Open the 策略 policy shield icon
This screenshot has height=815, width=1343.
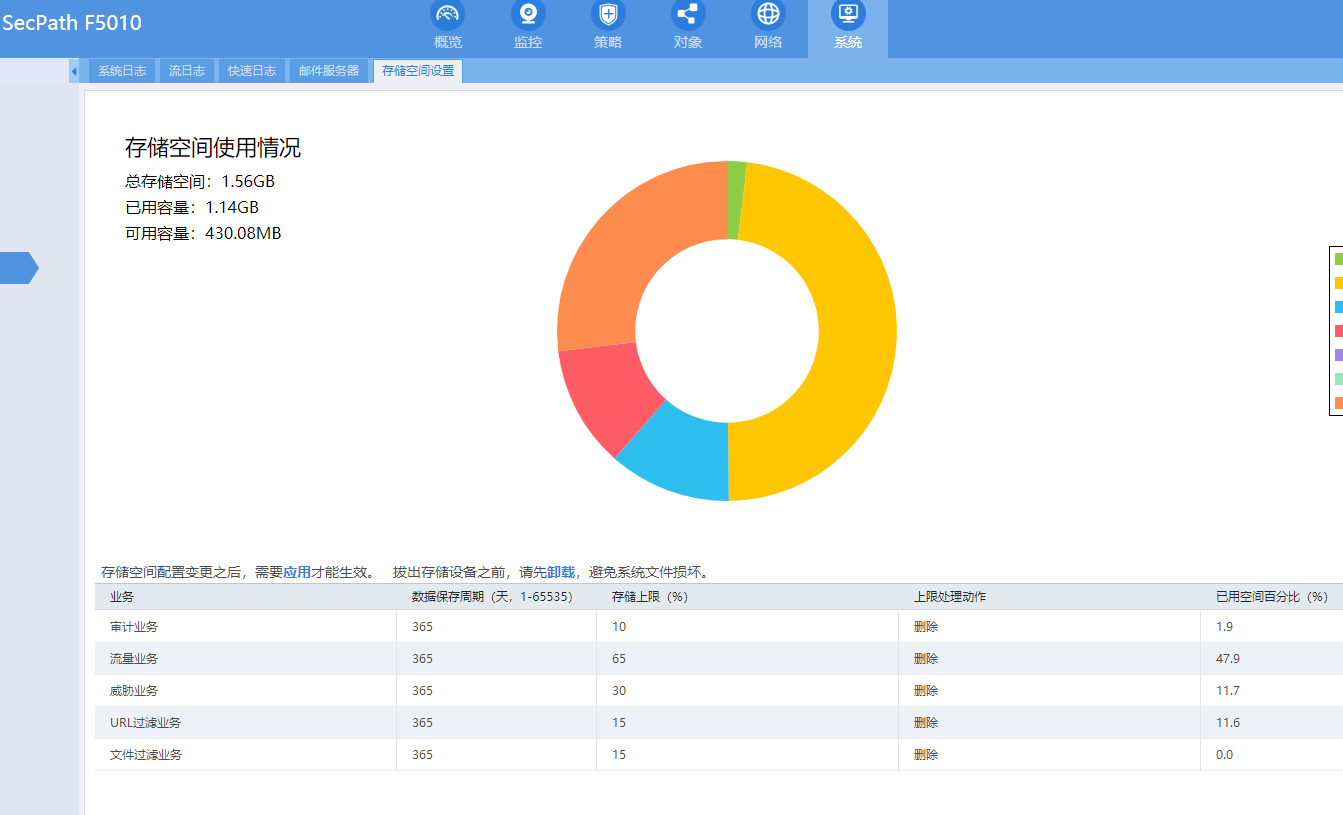(608, 15)
